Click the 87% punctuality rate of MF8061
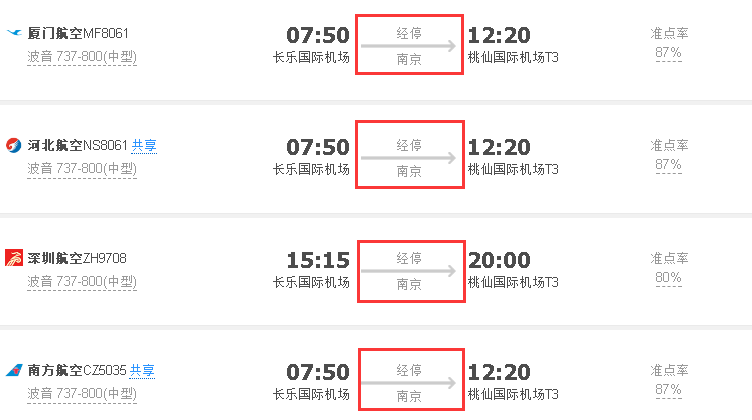 pos(668,53)
